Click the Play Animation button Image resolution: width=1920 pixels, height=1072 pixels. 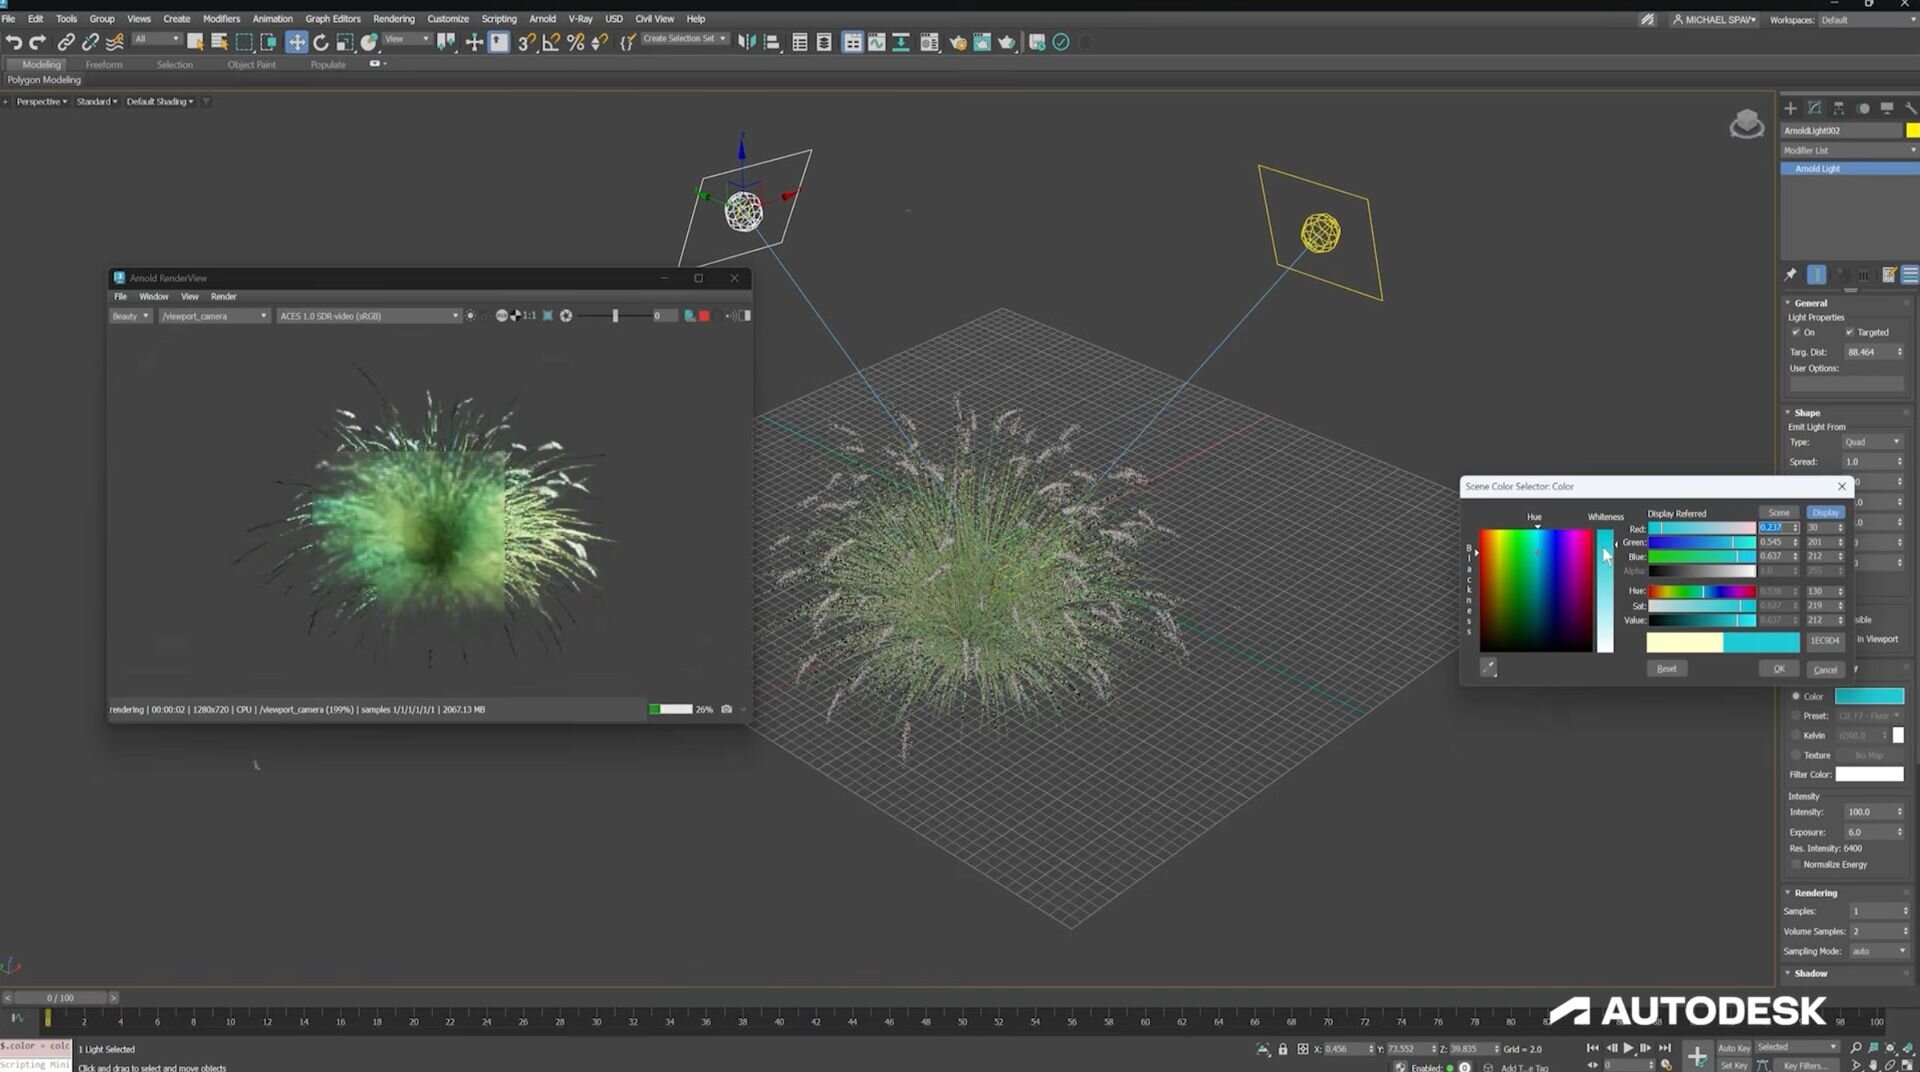point(1628,1048)
